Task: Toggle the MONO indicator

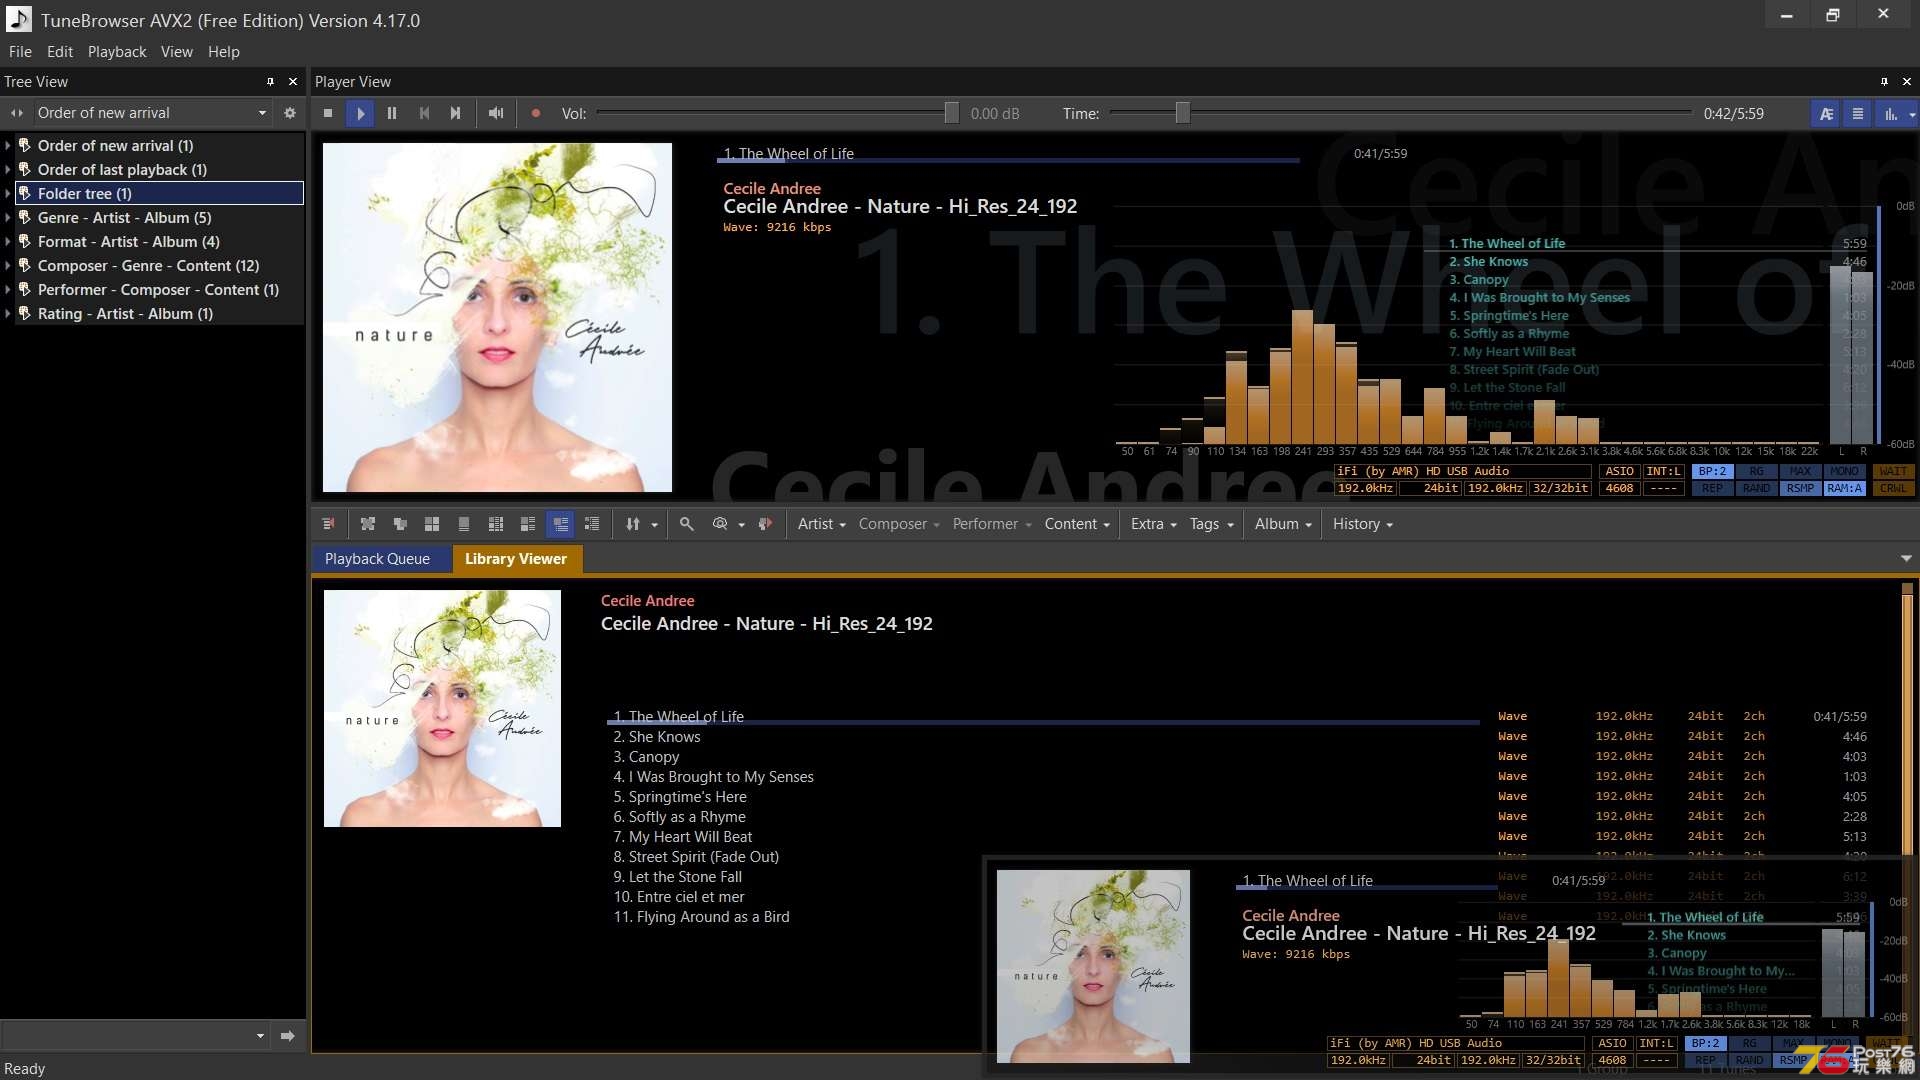Action: pyautogui.click(x=1844, y=471)
